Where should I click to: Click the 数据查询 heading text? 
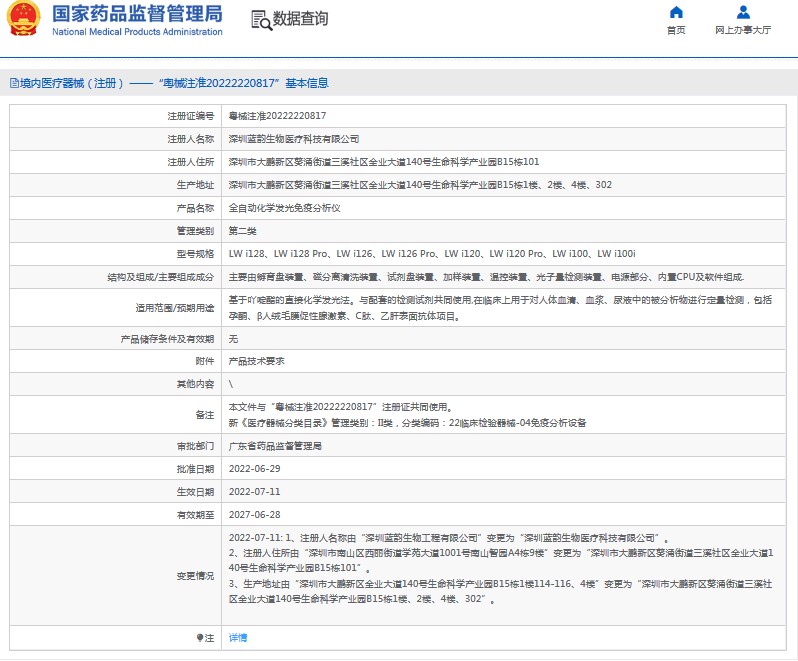tap(300, 19)
